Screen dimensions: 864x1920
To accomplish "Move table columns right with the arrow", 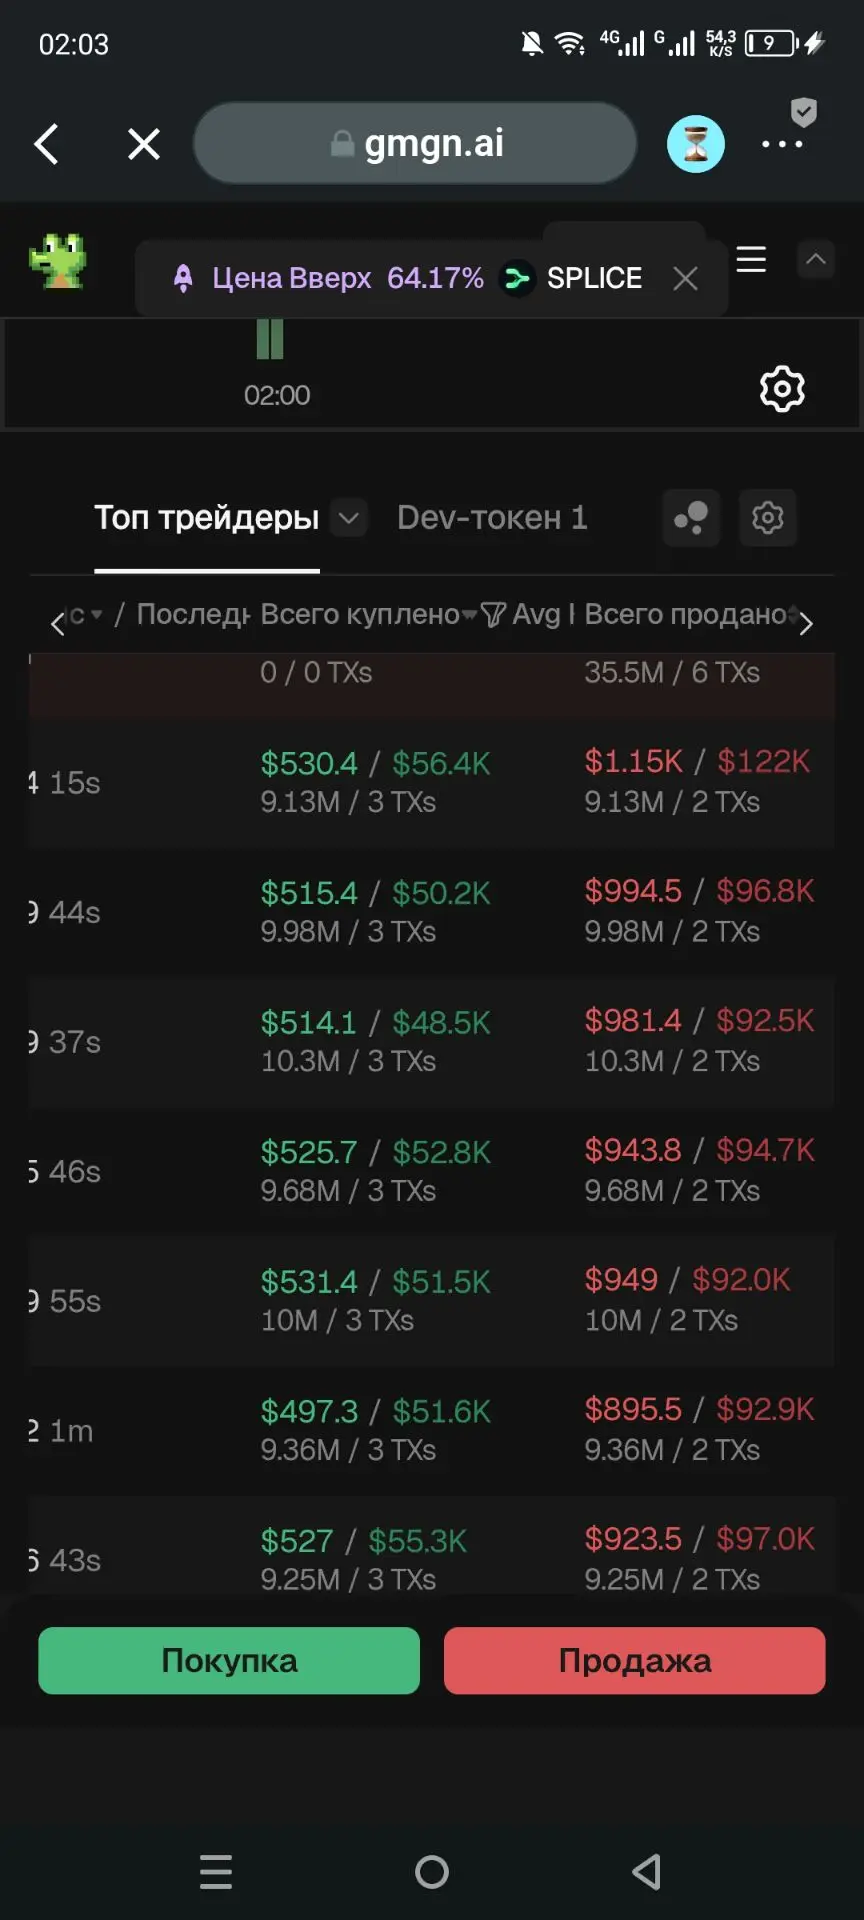I will [x=806, y=624].
